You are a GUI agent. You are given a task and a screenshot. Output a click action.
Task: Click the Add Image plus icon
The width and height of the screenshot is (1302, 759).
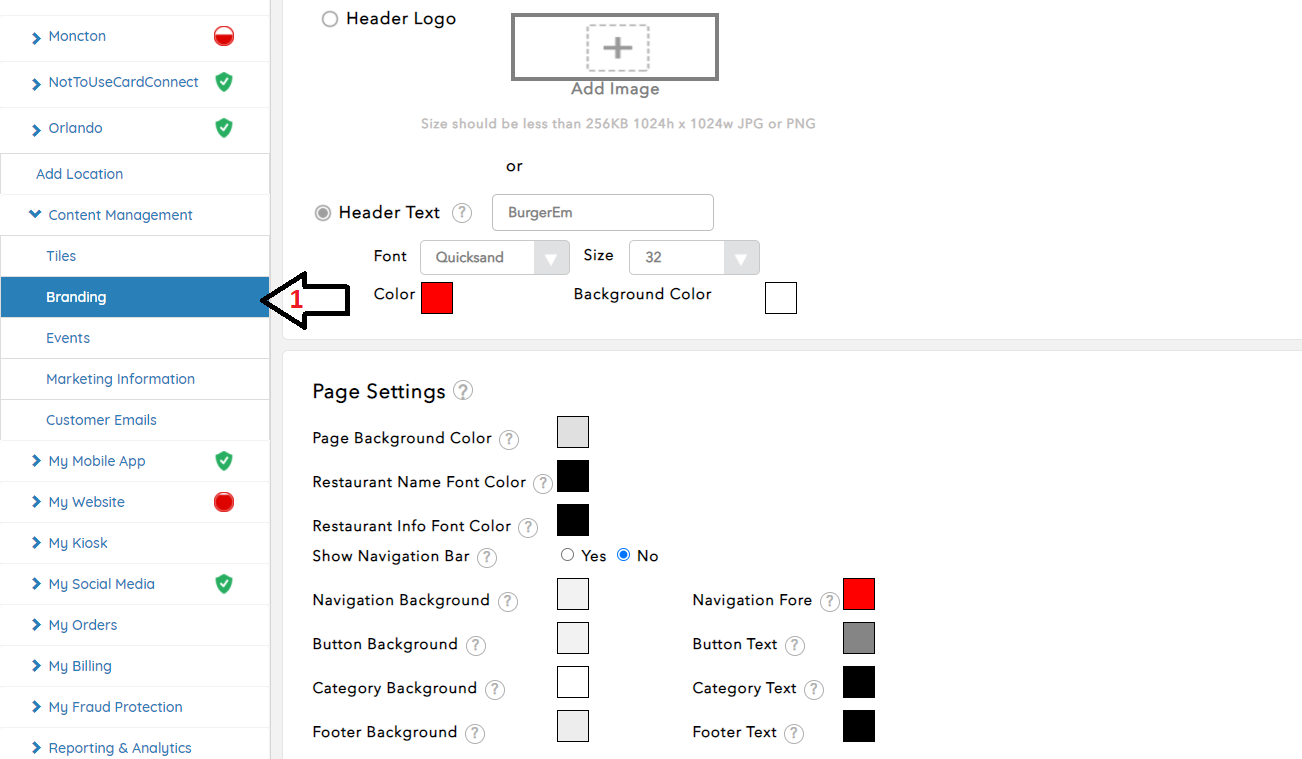tap(617, 48)
